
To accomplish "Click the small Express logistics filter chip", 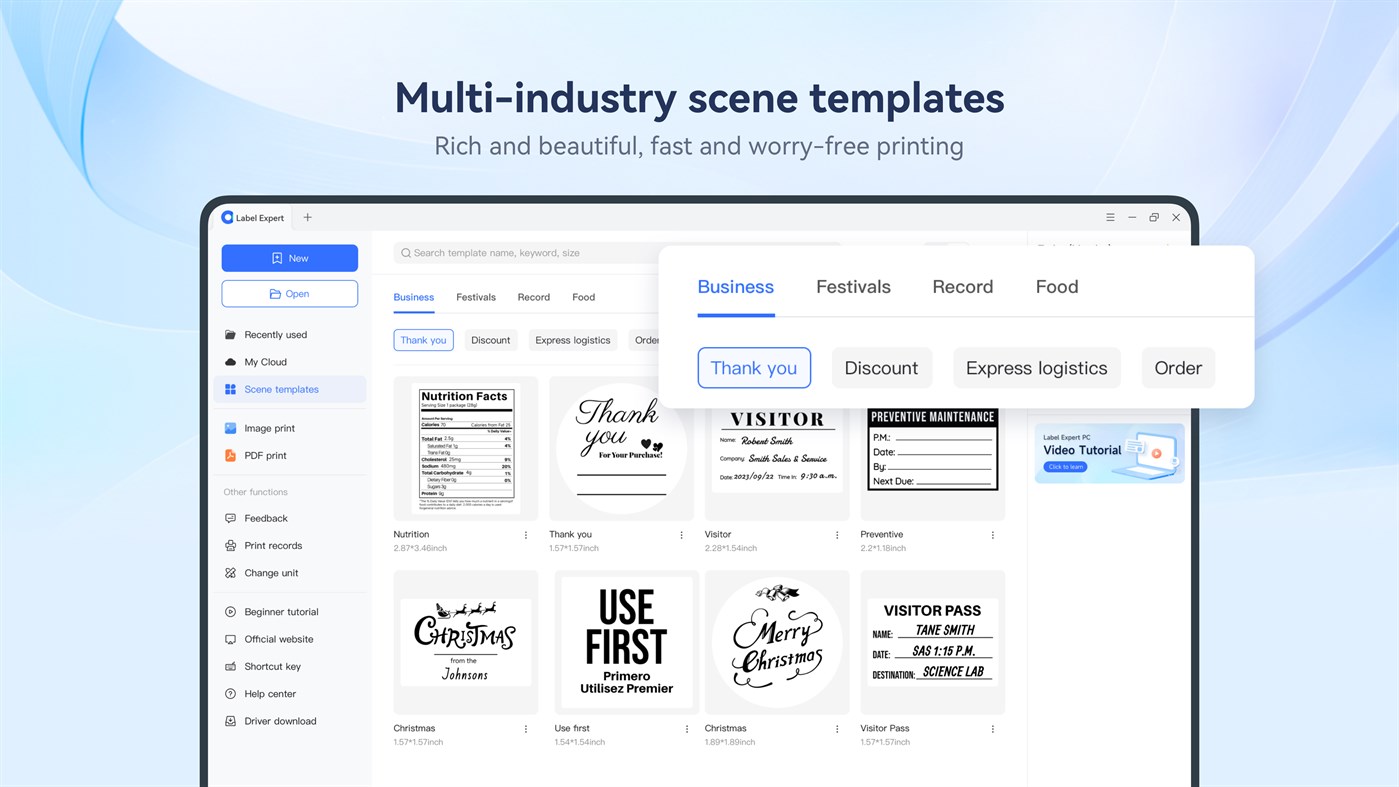I will click(x=573, y=340).
